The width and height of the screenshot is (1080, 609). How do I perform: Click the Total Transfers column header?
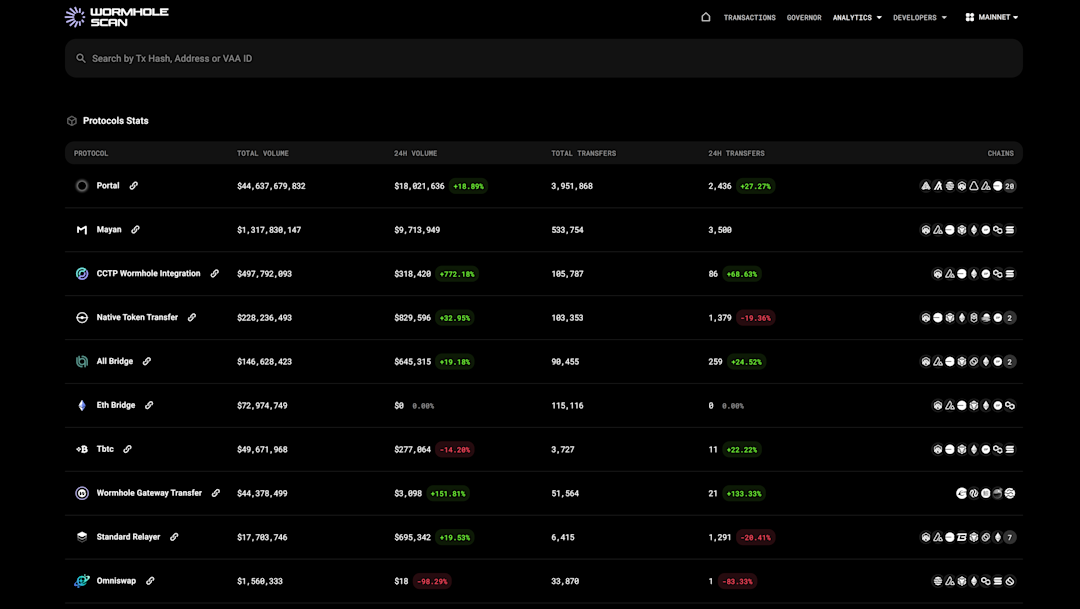tap(583, 153)
